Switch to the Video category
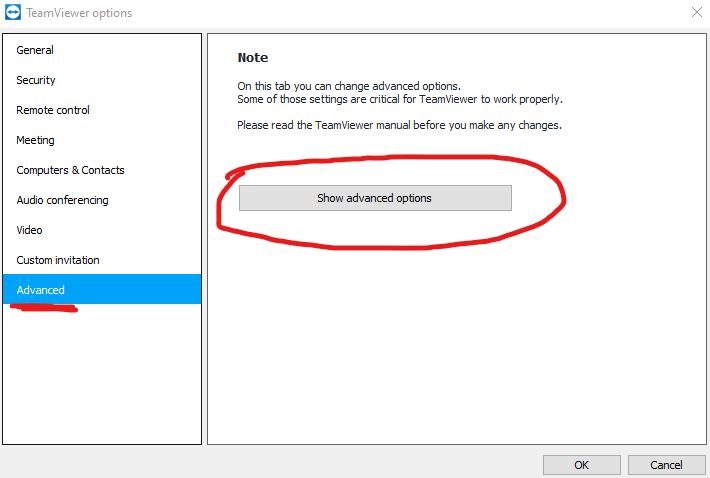 pyautogui.click(x=102, y=230)
